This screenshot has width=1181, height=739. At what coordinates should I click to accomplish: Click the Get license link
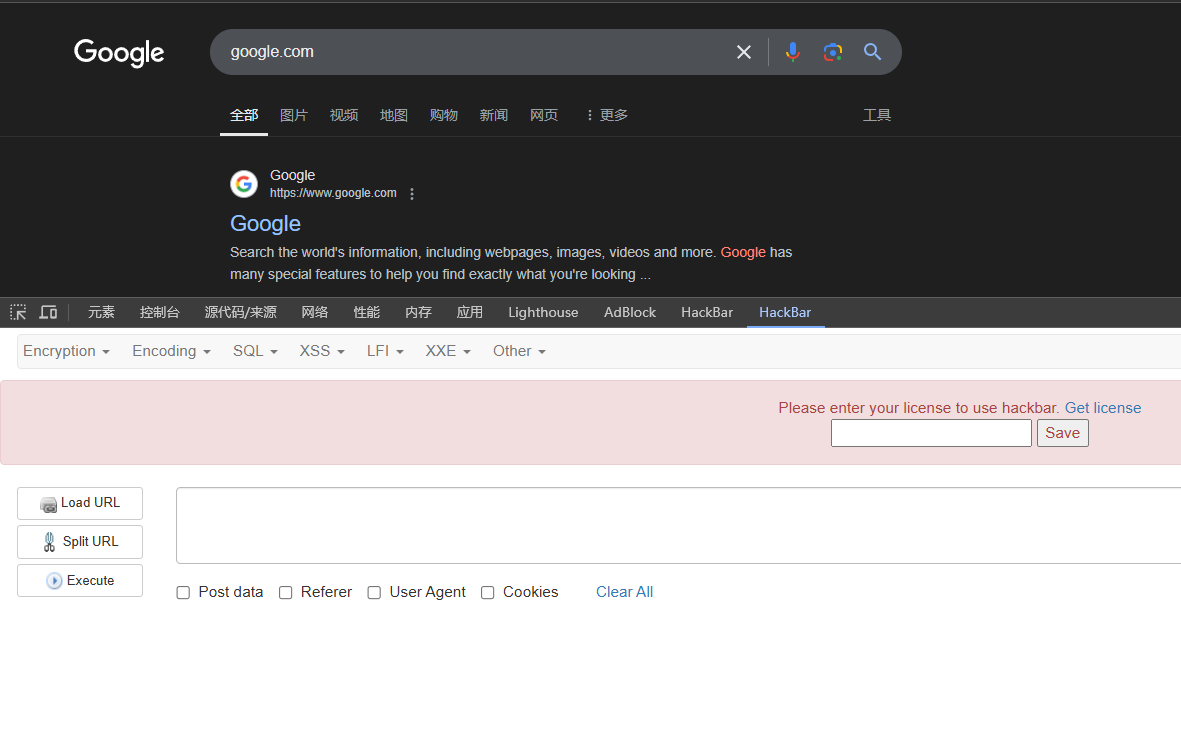coord(1103,408)
